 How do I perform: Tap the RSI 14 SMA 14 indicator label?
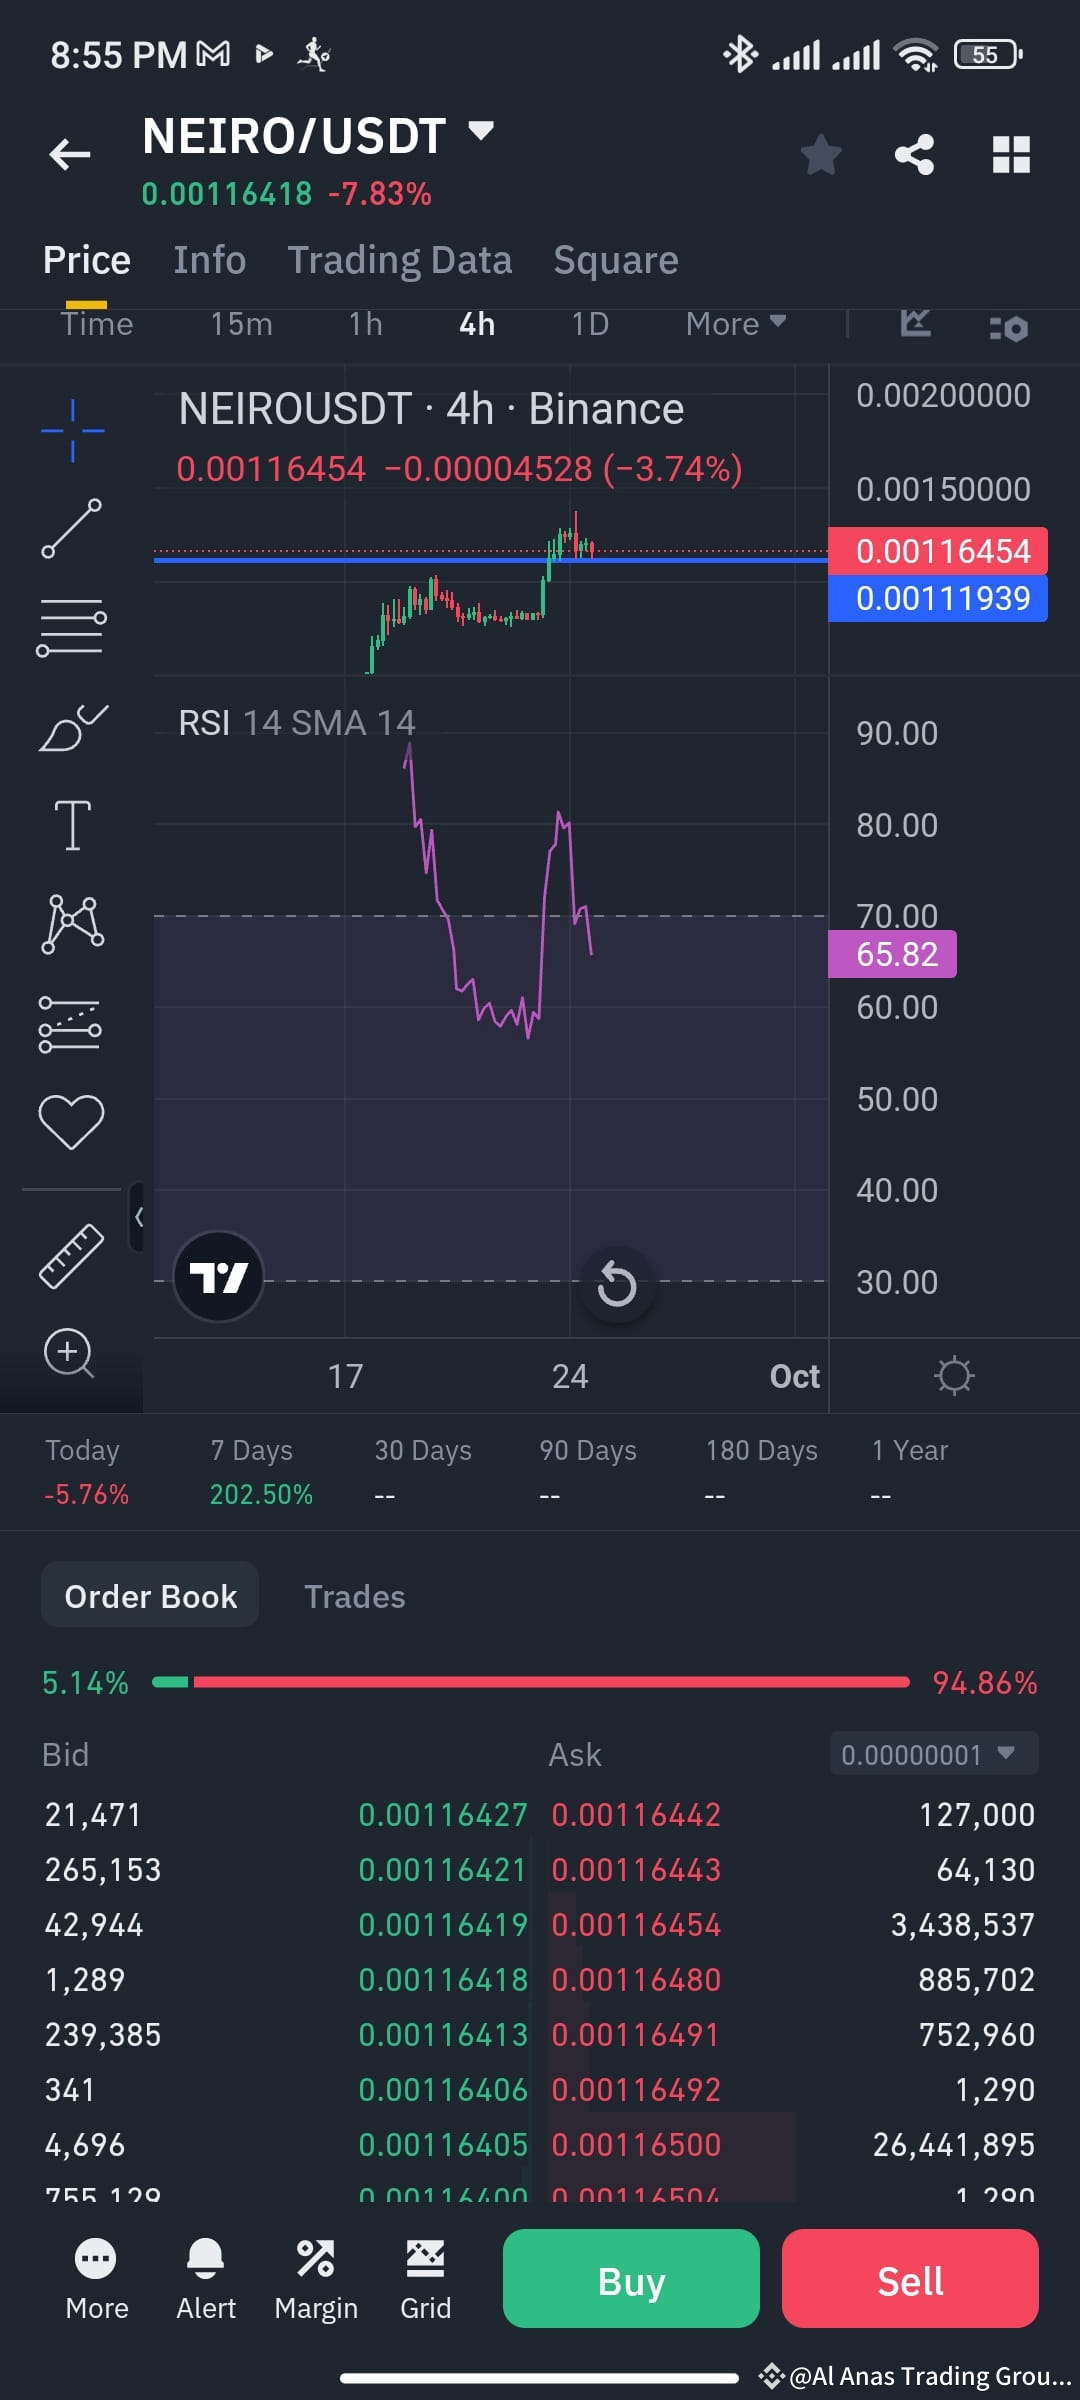[x=297, y=722]
